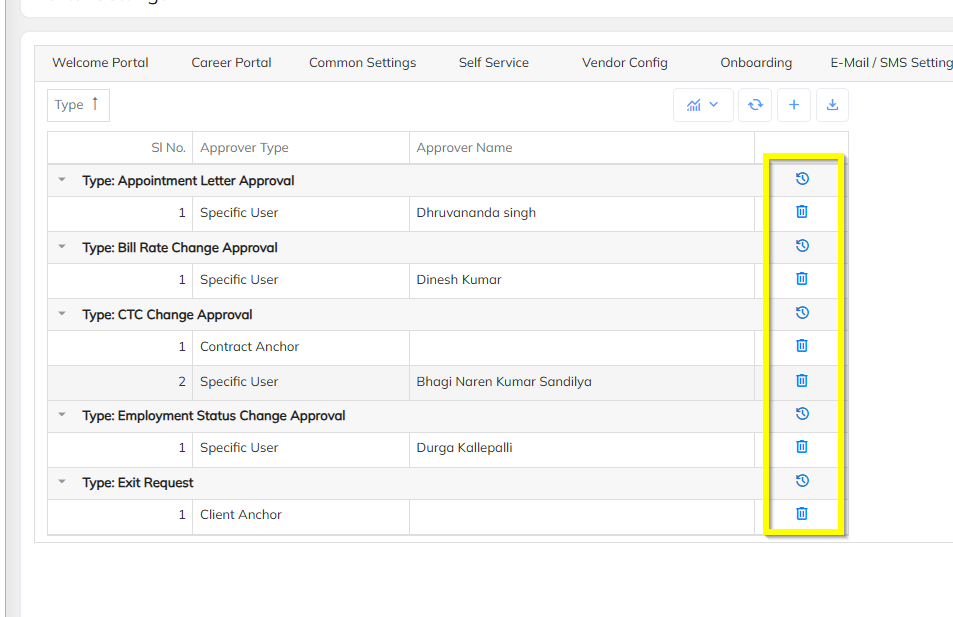Image resolution: width=953 pixels, height=617 pixels.
Task: Select the Contract Anchor row cell
Action: (250, 347)
